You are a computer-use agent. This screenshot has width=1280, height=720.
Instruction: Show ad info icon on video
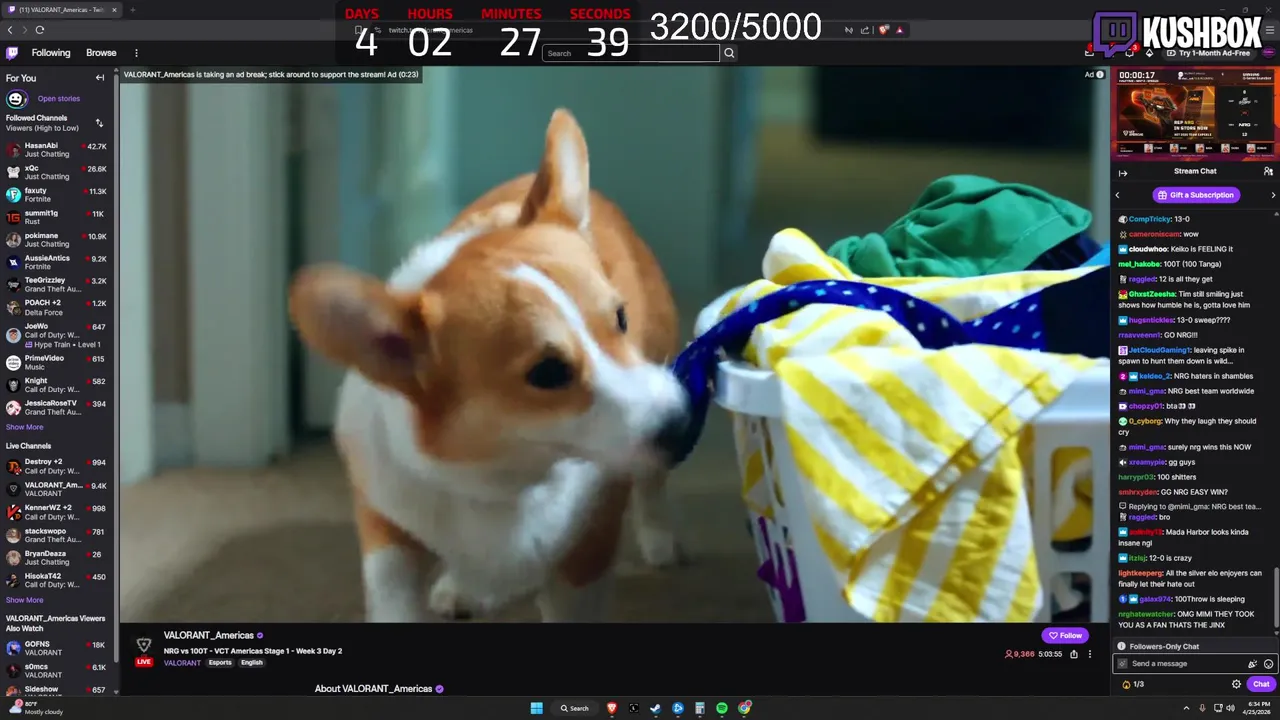tap(1100, 74)
